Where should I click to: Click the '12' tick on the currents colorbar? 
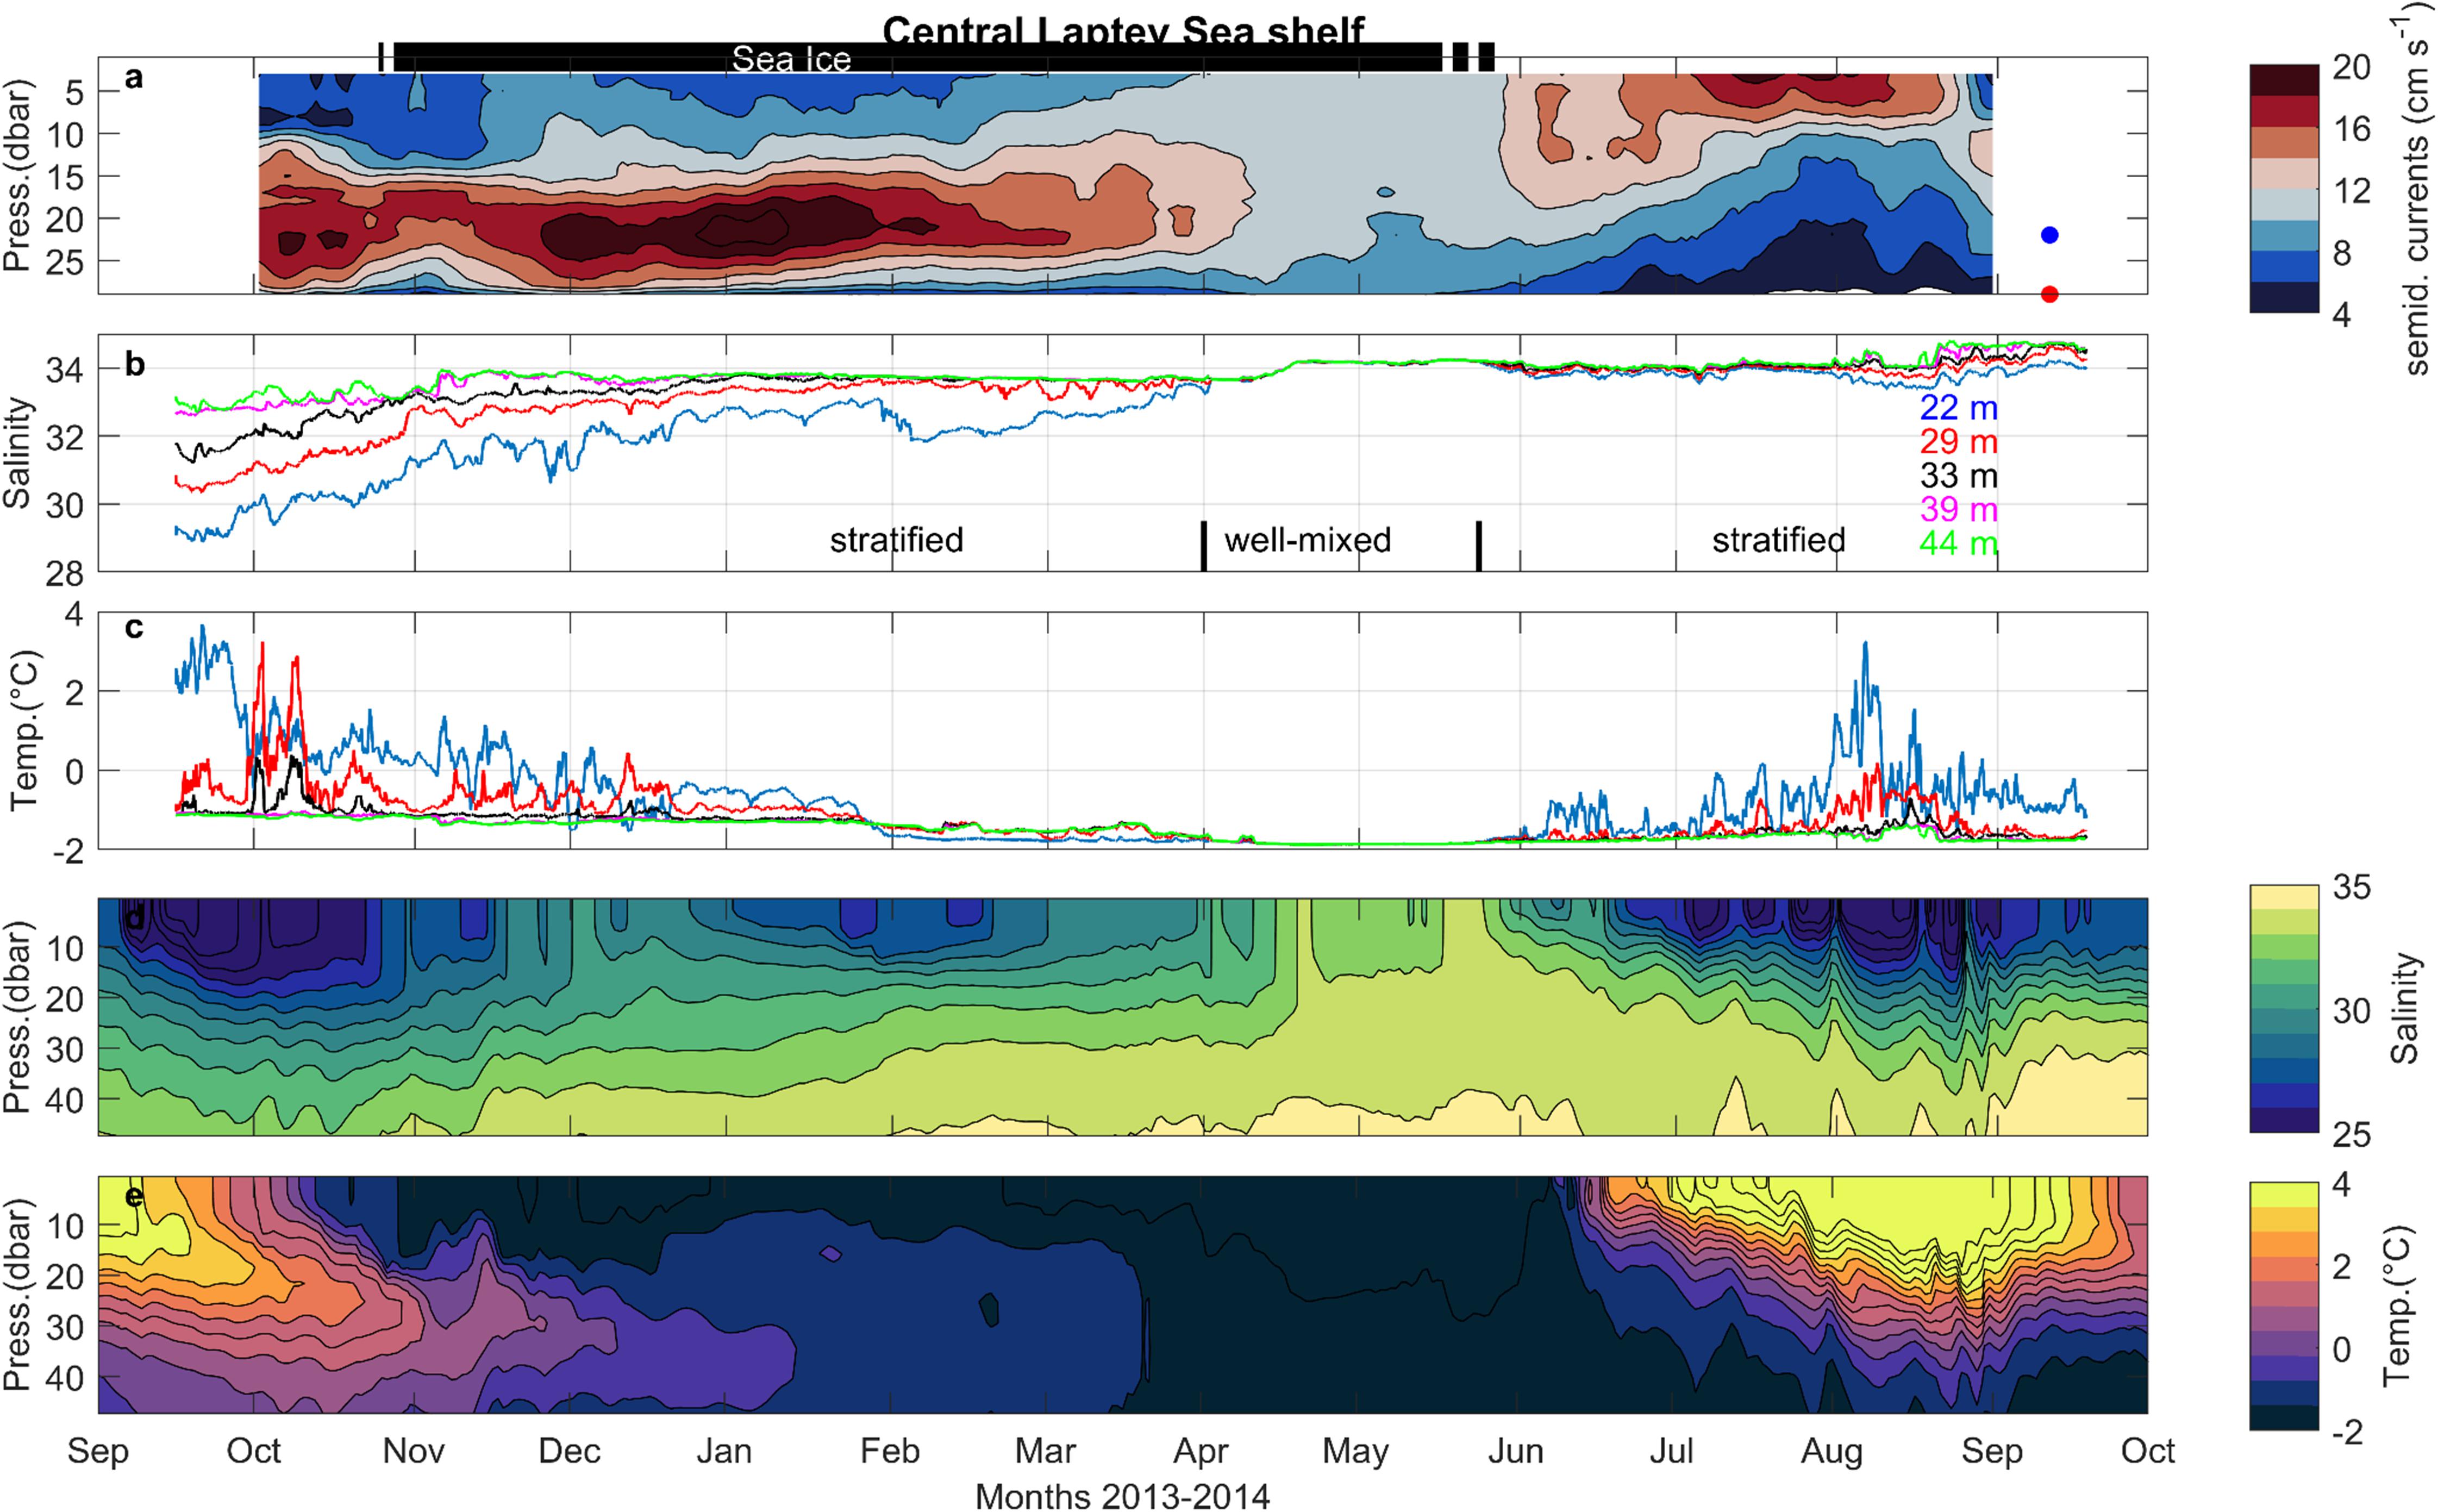click(2351, 191)
